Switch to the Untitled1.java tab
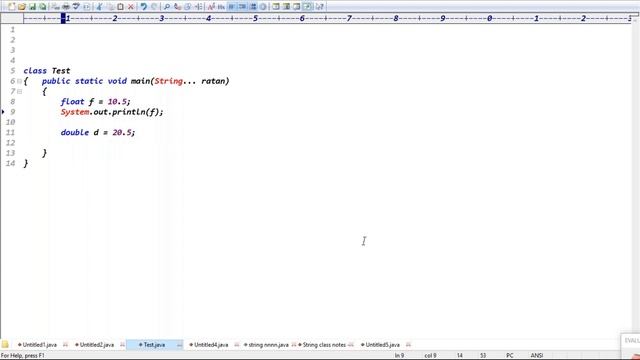The width and height of the screenshot is (640, 360). (40, 345)
